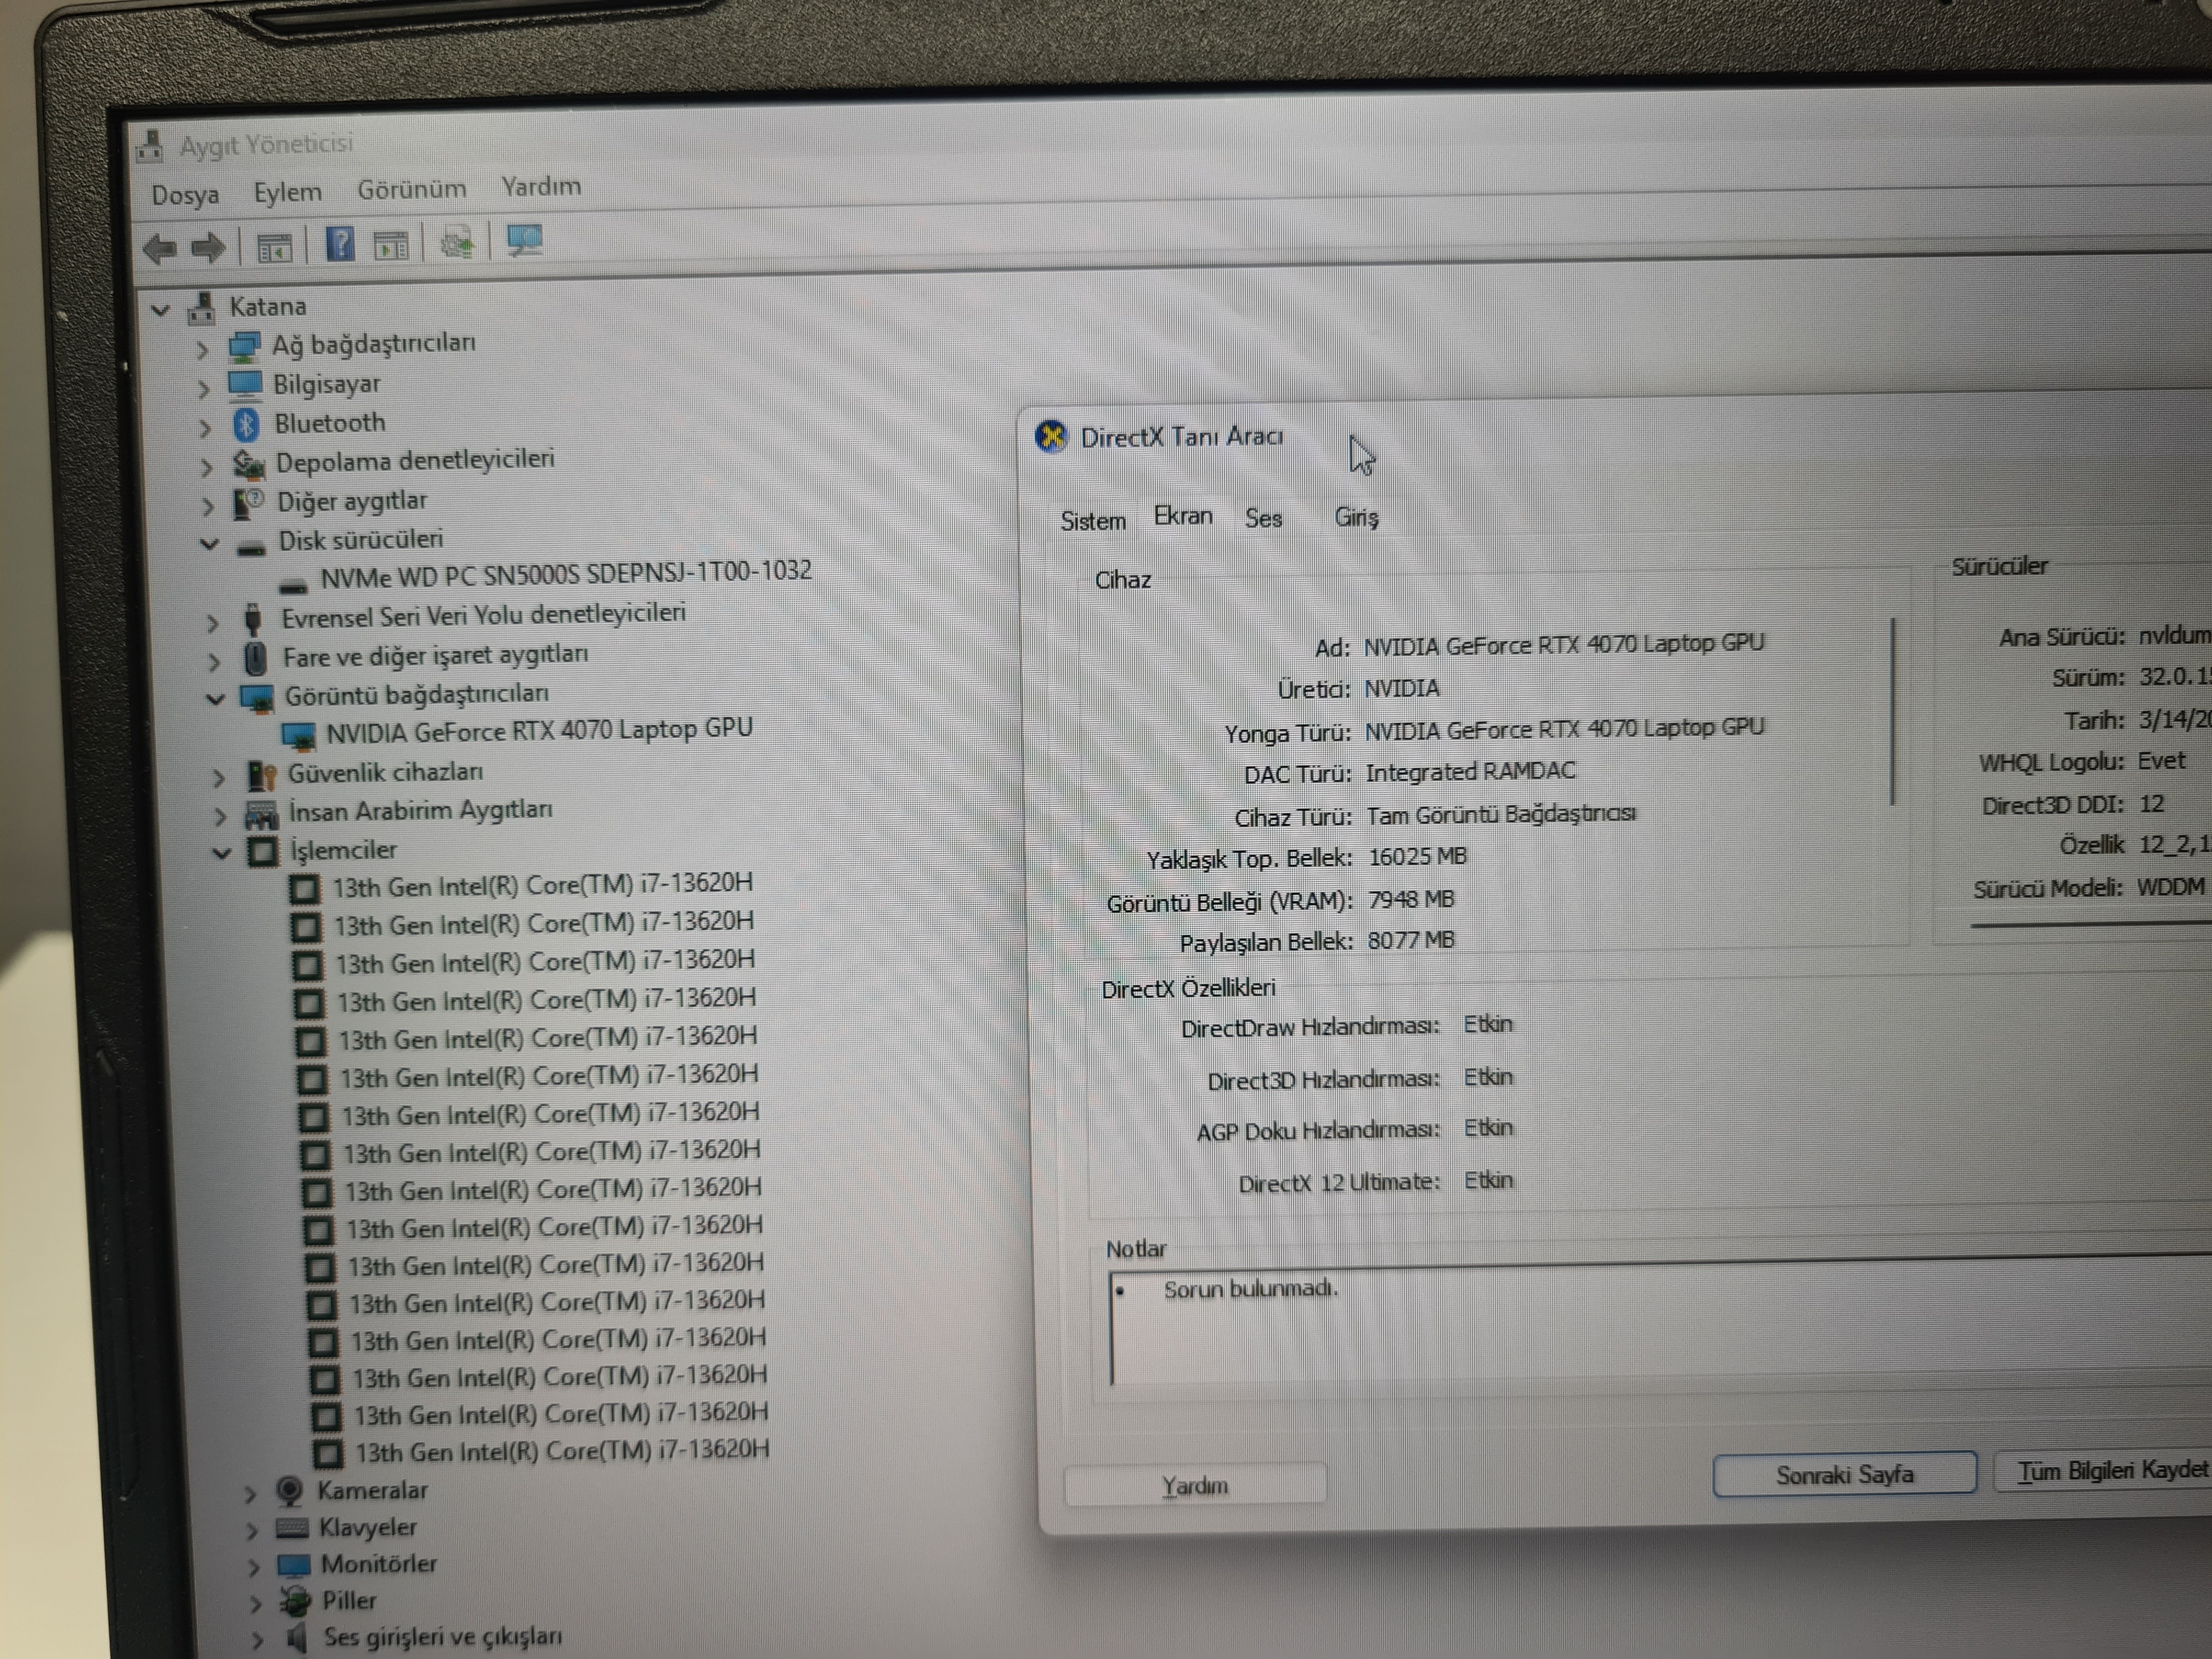Viewport: 2212px width, 1659px height.
Task: Expand the Ağ bağdaştırıcıları node
Action: pyautogui.click(x=202, y=349)
